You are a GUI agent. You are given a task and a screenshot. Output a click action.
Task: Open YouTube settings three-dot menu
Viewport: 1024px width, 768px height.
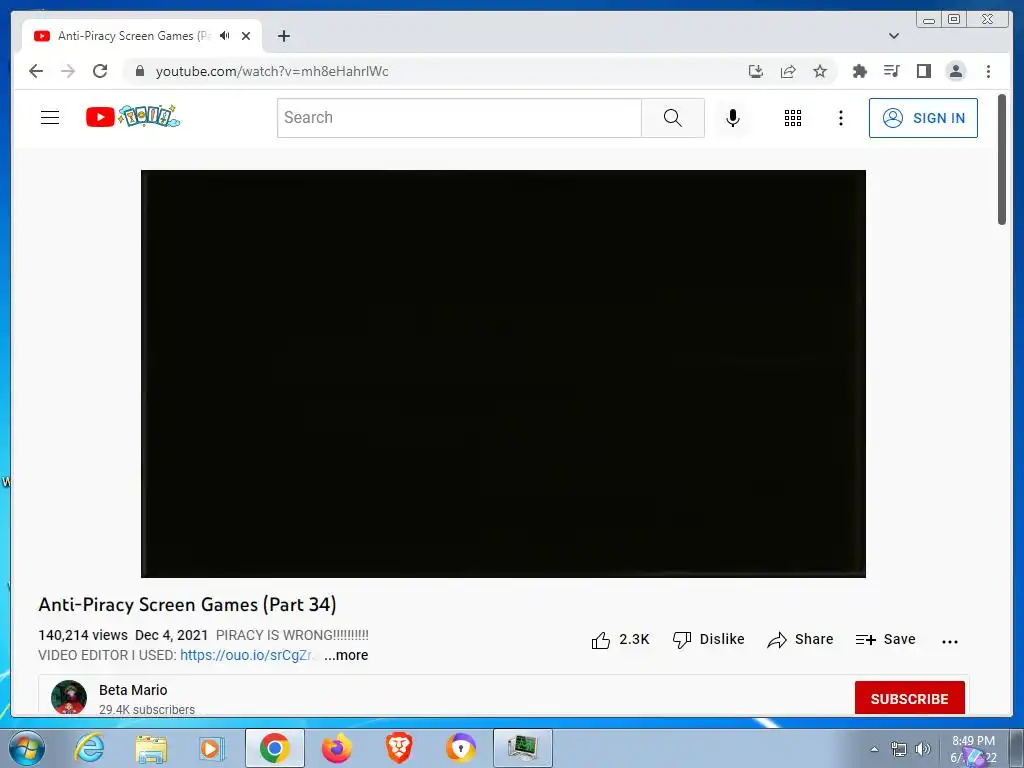(x=840, y=118)
